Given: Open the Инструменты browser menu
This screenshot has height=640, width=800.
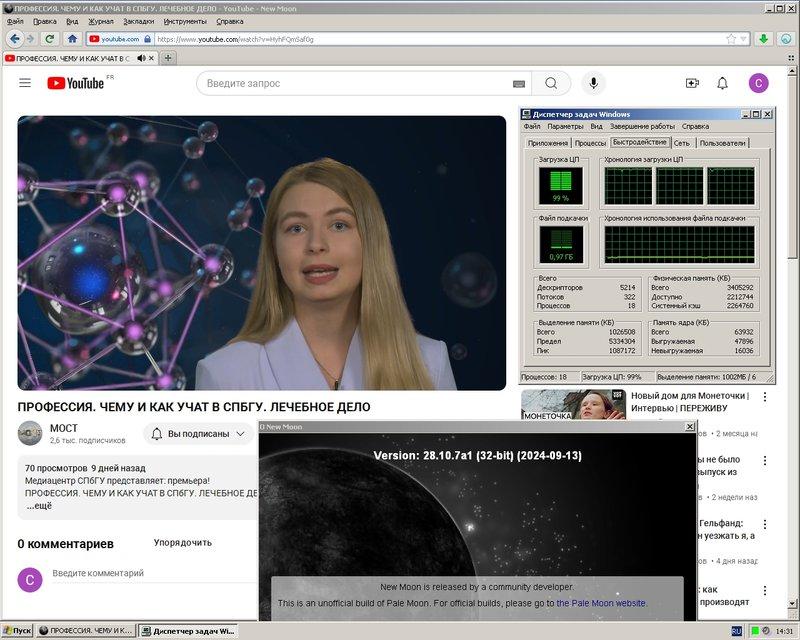Looking at the screenshot, I should (x=185, y=21).
